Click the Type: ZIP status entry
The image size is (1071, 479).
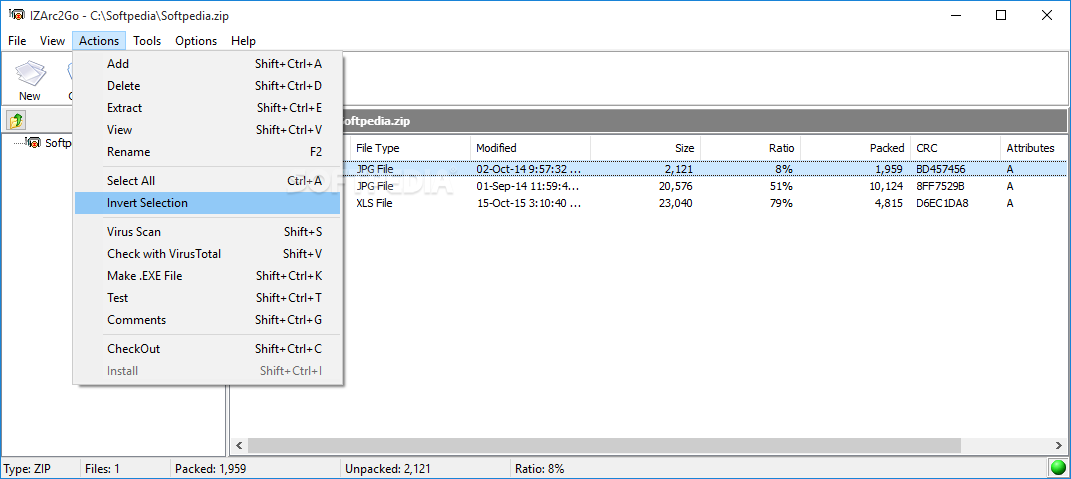pos(27,469)
